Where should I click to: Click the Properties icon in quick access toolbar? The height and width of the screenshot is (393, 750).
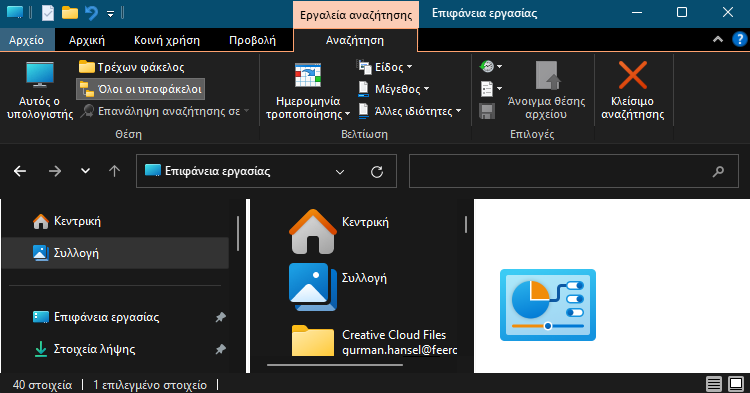pyautogui.click(x=48, y=13)
